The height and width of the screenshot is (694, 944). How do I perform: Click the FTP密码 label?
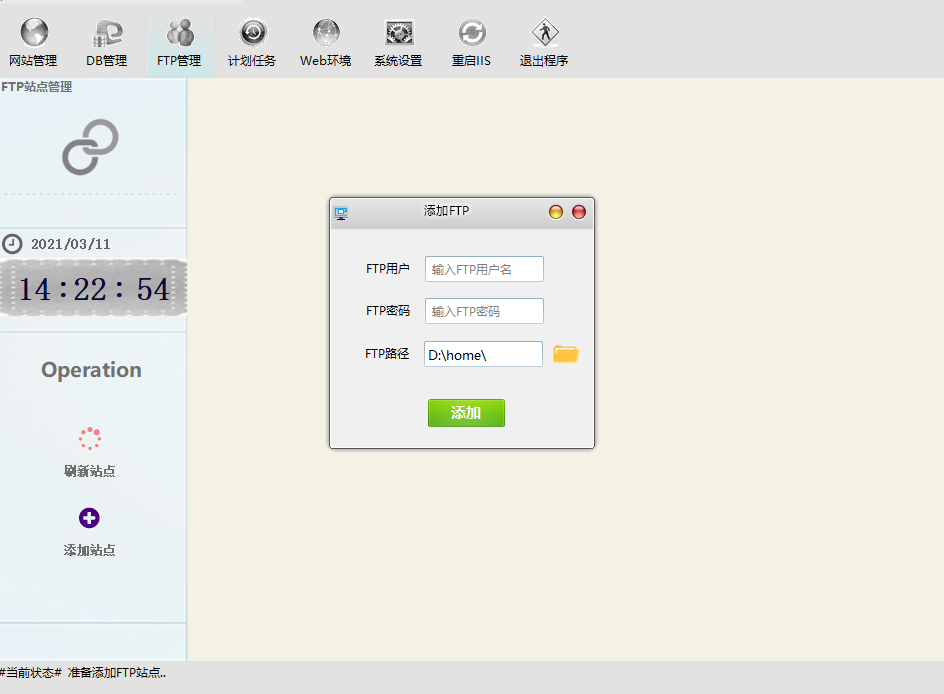tap(388, 311)
